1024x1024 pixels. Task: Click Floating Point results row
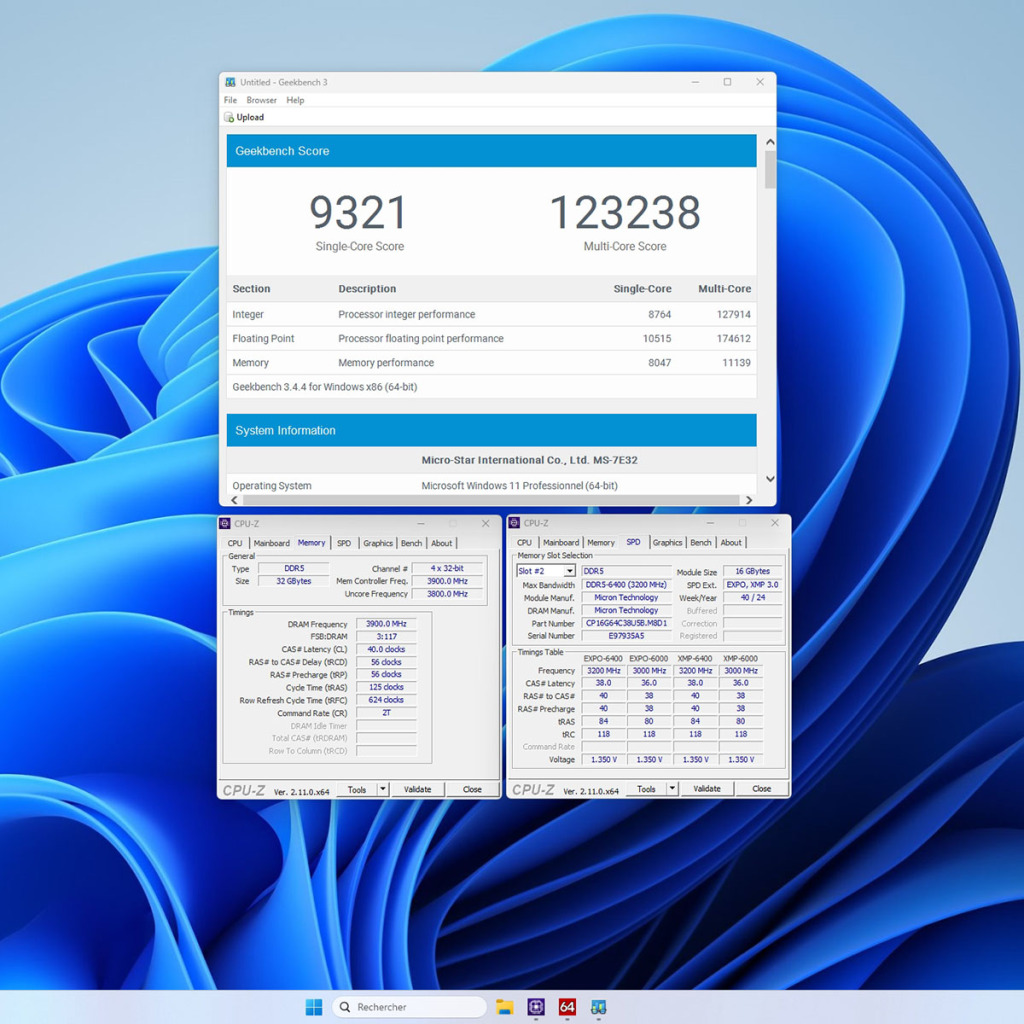(x=491, y=339)
